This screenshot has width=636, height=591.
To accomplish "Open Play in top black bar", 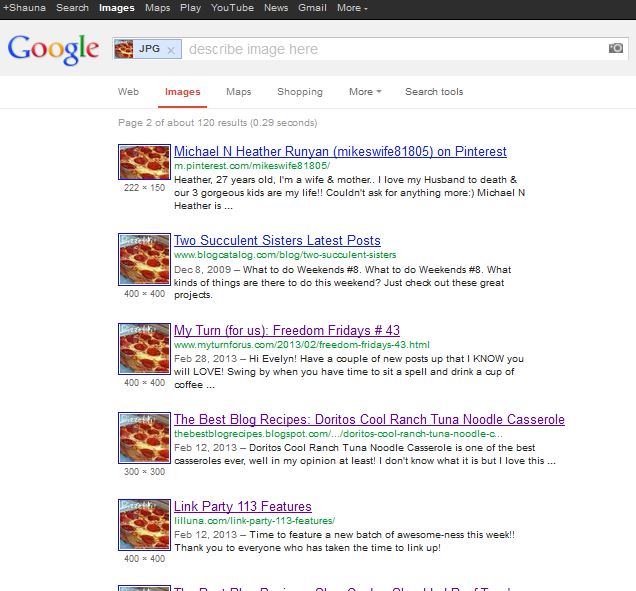I will [191, 8].
